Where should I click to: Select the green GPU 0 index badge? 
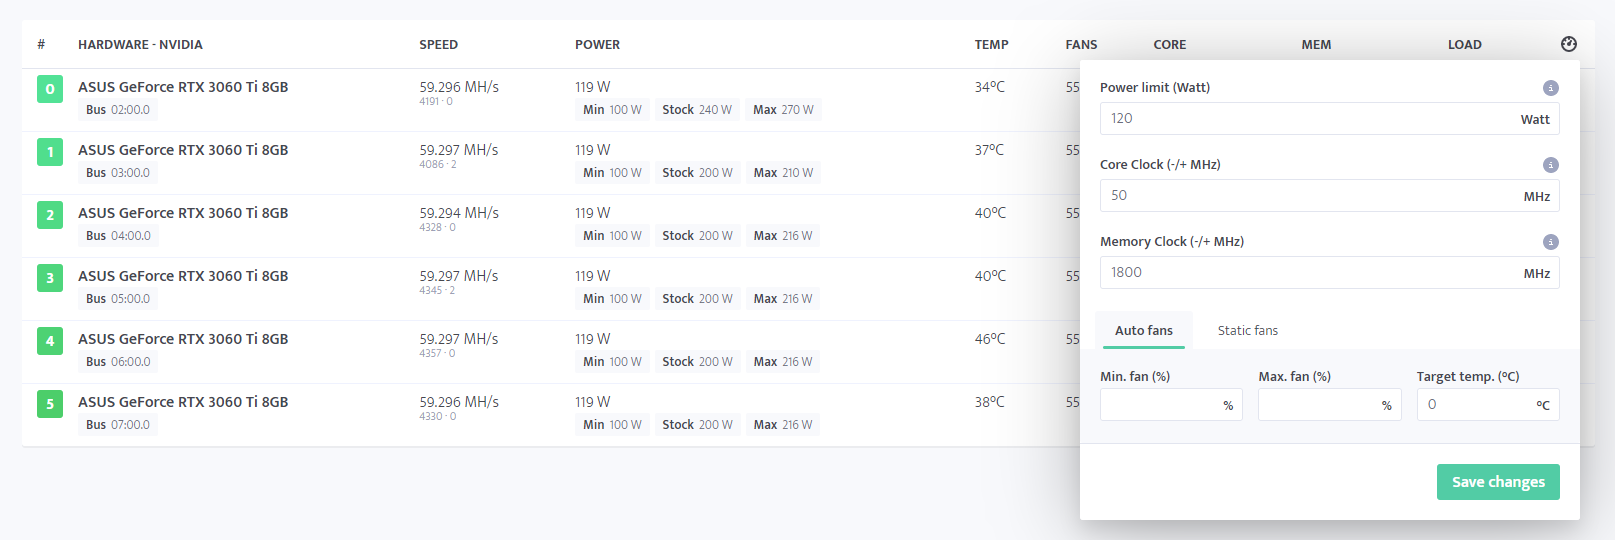(50, 89)
